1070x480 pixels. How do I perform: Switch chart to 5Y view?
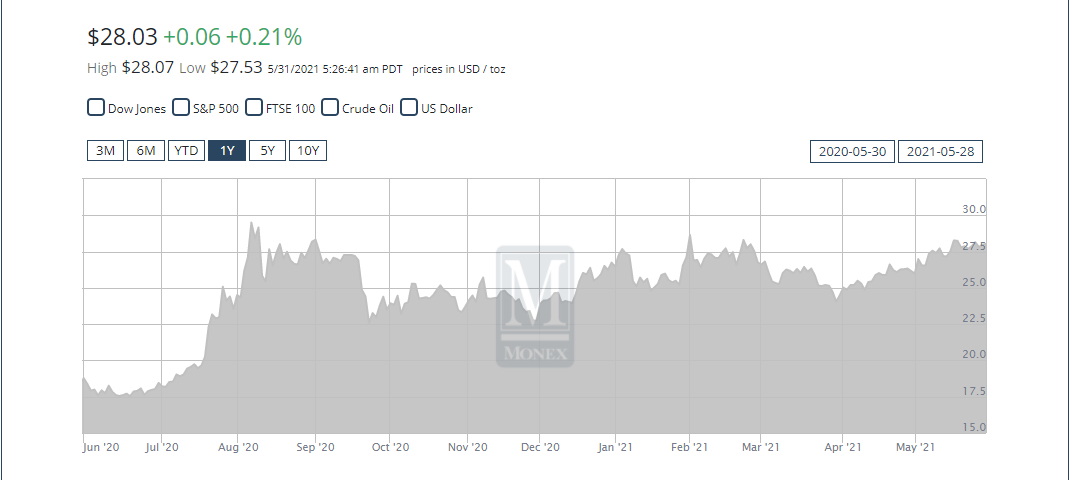[x=267, y=151]
